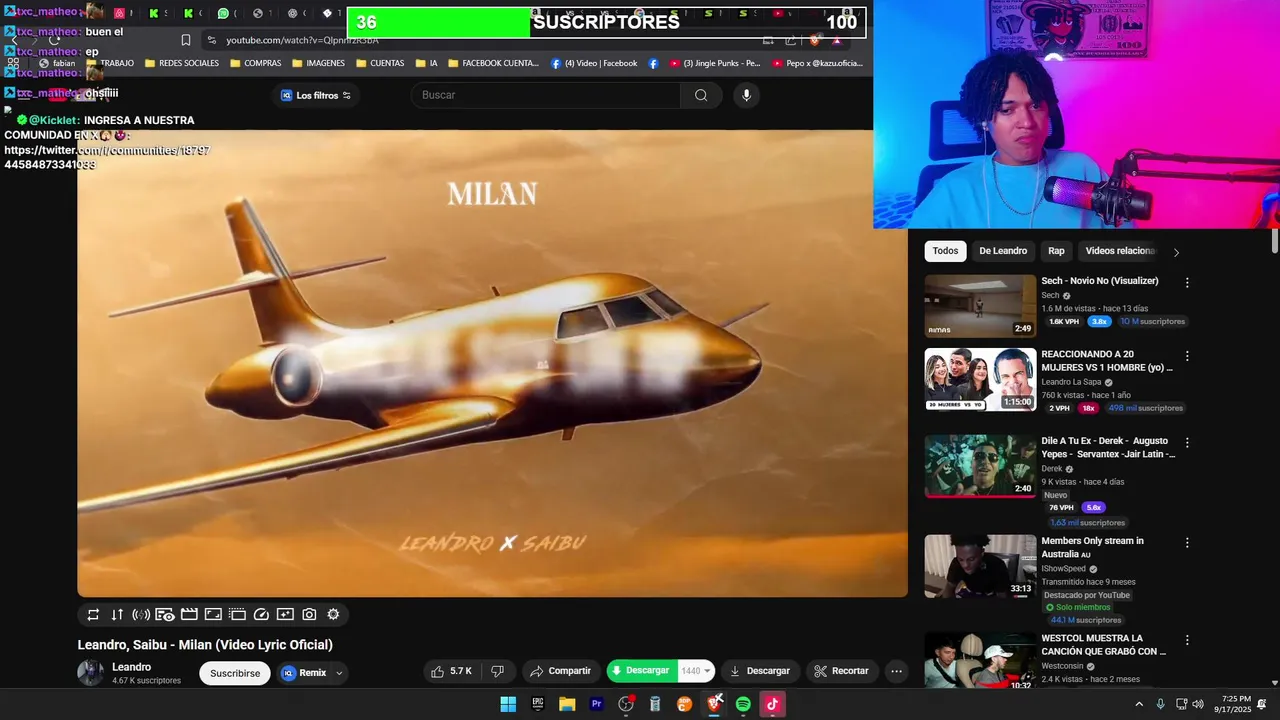Image resolution: width=1280 pixels, height=720 pixels.
Task: Open options menu for Sech - Novio No video
Action: point(1187,283)
